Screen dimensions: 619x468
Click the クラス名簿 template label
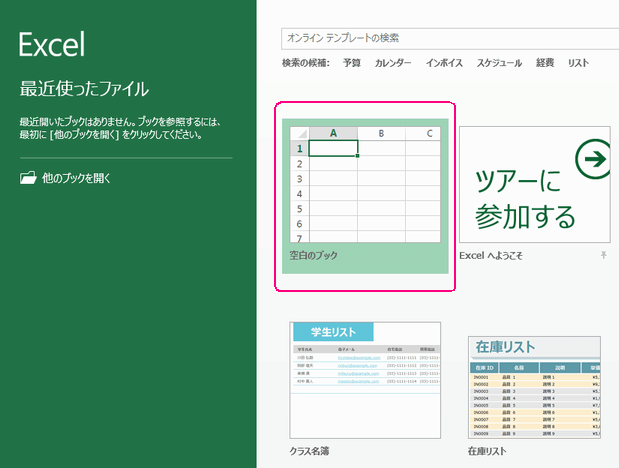[x=309, y=451]
